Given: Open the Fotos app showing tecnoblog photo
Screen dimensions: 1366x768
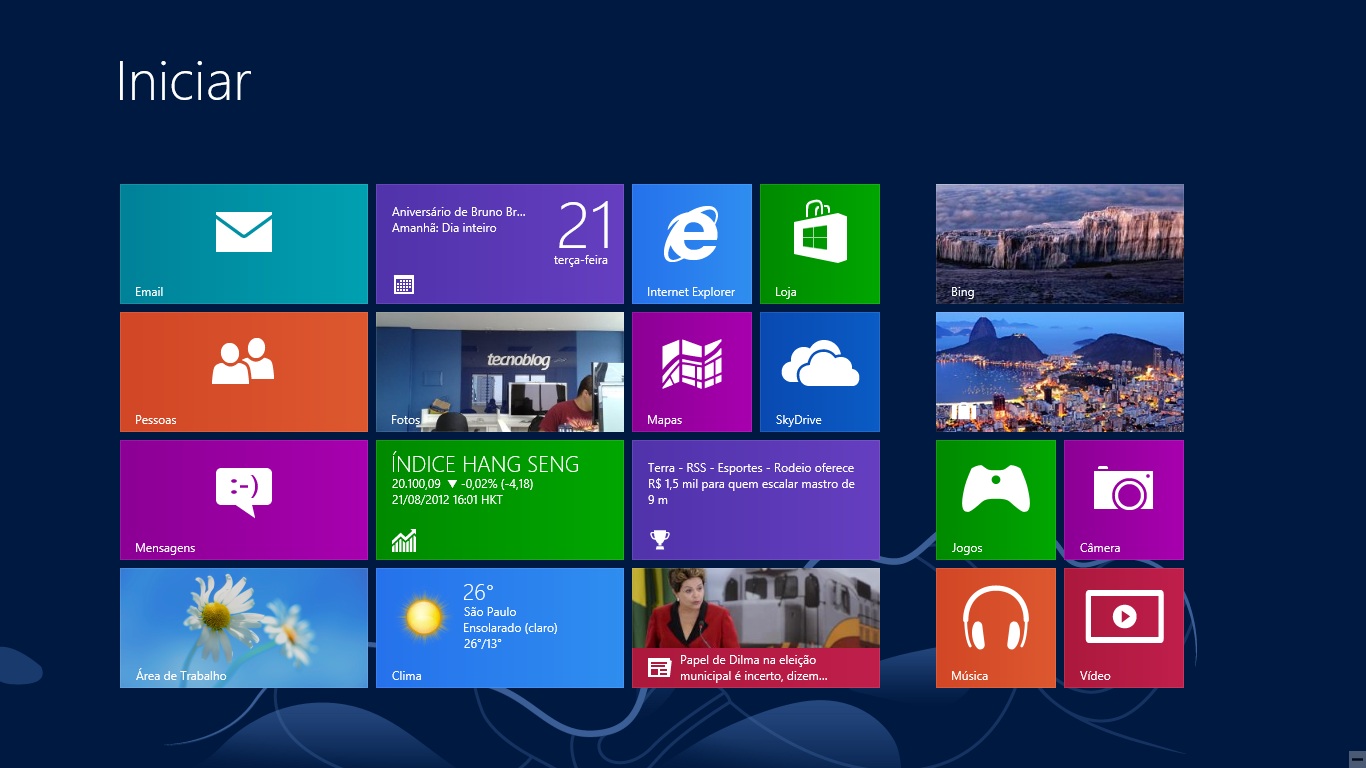Looking at the screenshot, I should (x=499, y=371).
